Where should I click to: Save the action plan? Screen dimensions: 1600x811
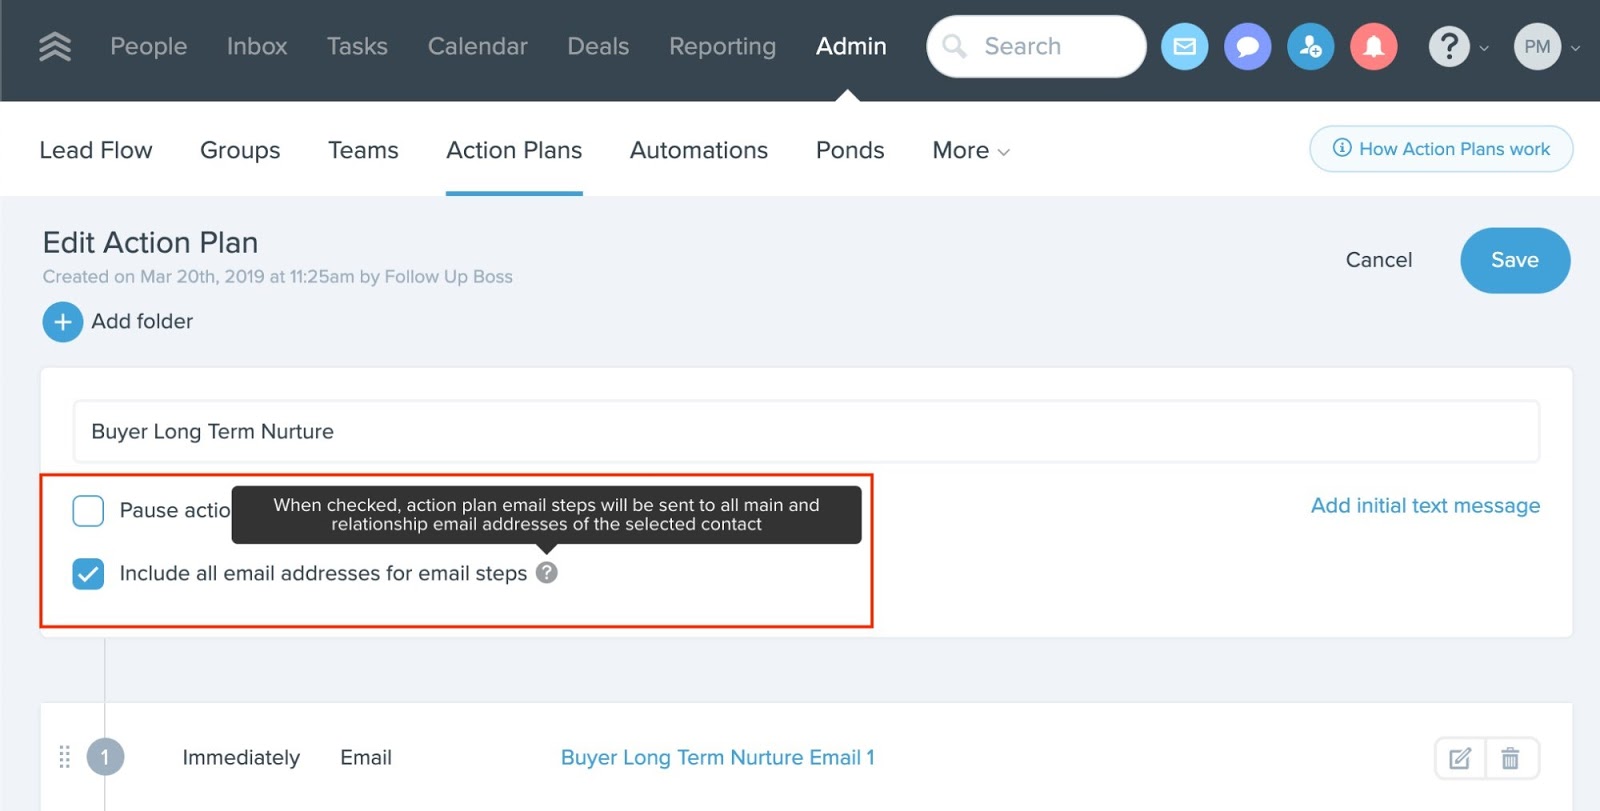pyautogui.click(x=1514, y=260)
